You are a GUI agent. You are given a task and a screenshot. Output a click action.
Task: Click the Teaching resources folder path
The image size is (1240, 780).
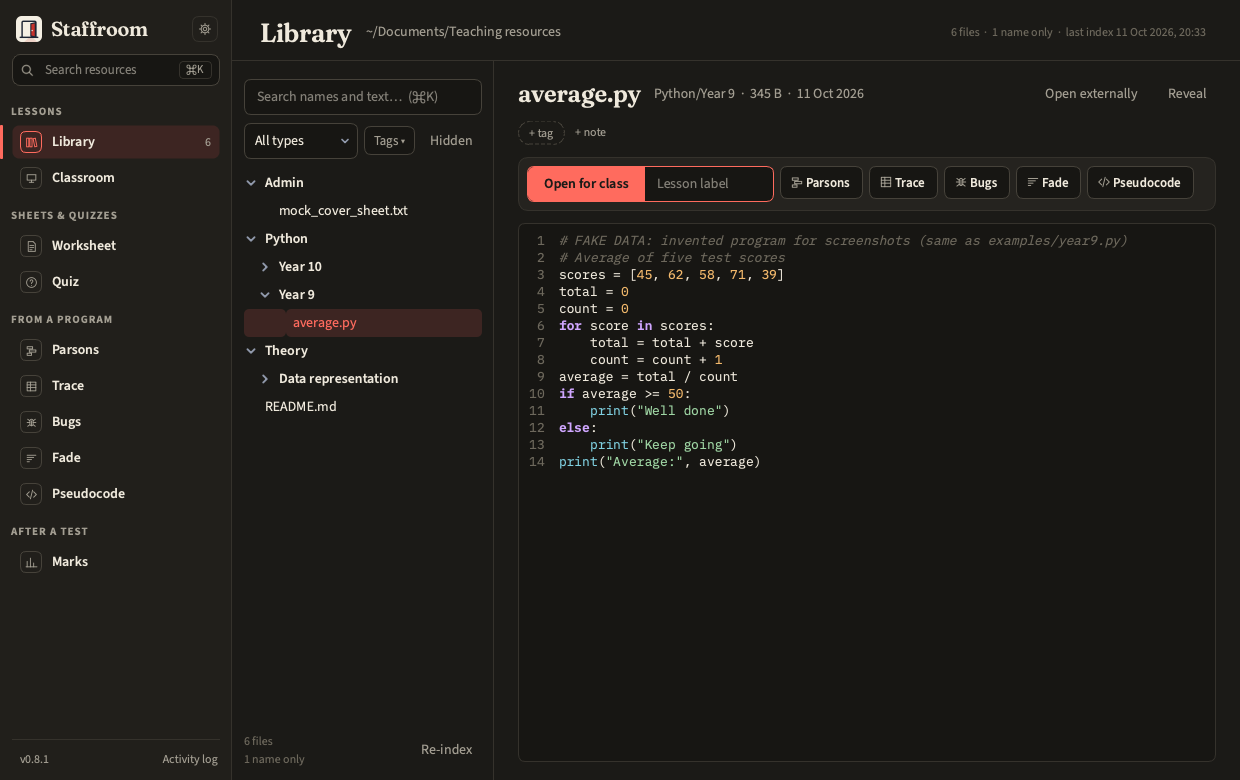point(463,32)
